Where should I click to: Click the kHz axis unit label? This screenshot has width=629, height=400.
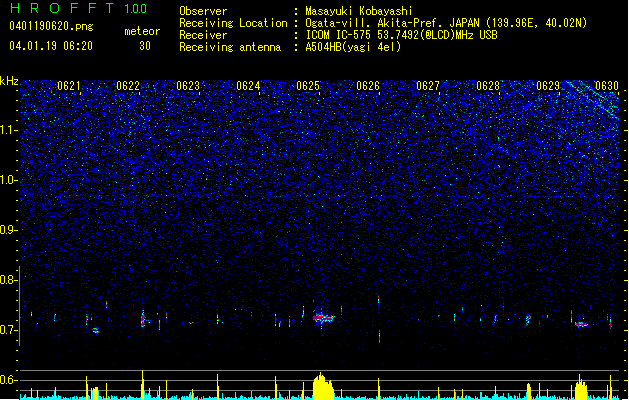tap(9, 81)
